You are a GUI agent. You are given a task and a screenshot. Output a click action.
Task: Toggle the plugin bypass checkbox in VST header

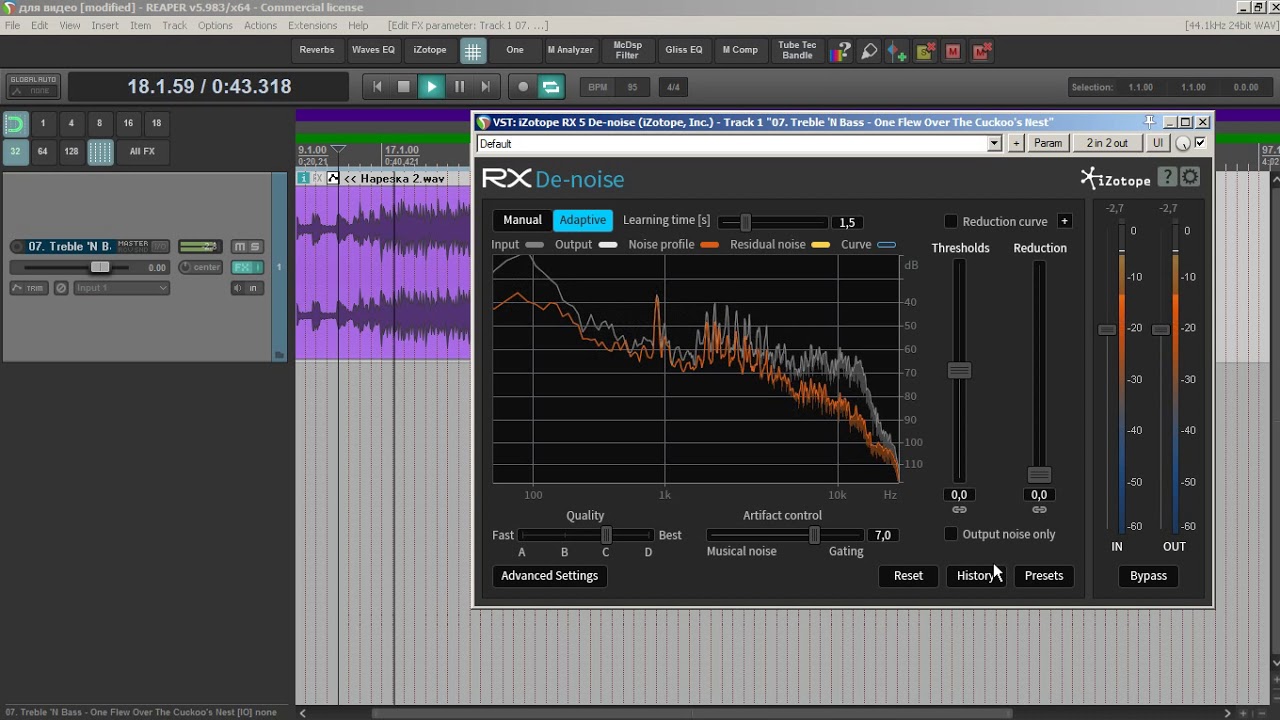1201,143
